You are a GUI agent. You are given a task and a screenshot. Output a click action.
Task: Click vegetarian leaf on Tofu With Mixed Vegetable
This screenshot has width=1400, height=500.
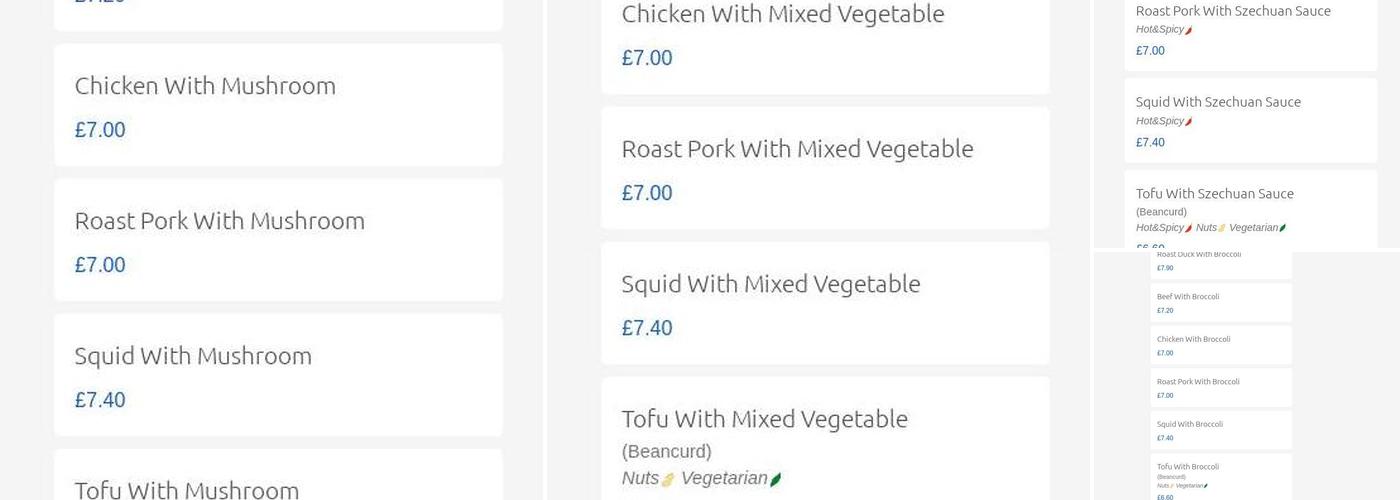tap(775, 479)
